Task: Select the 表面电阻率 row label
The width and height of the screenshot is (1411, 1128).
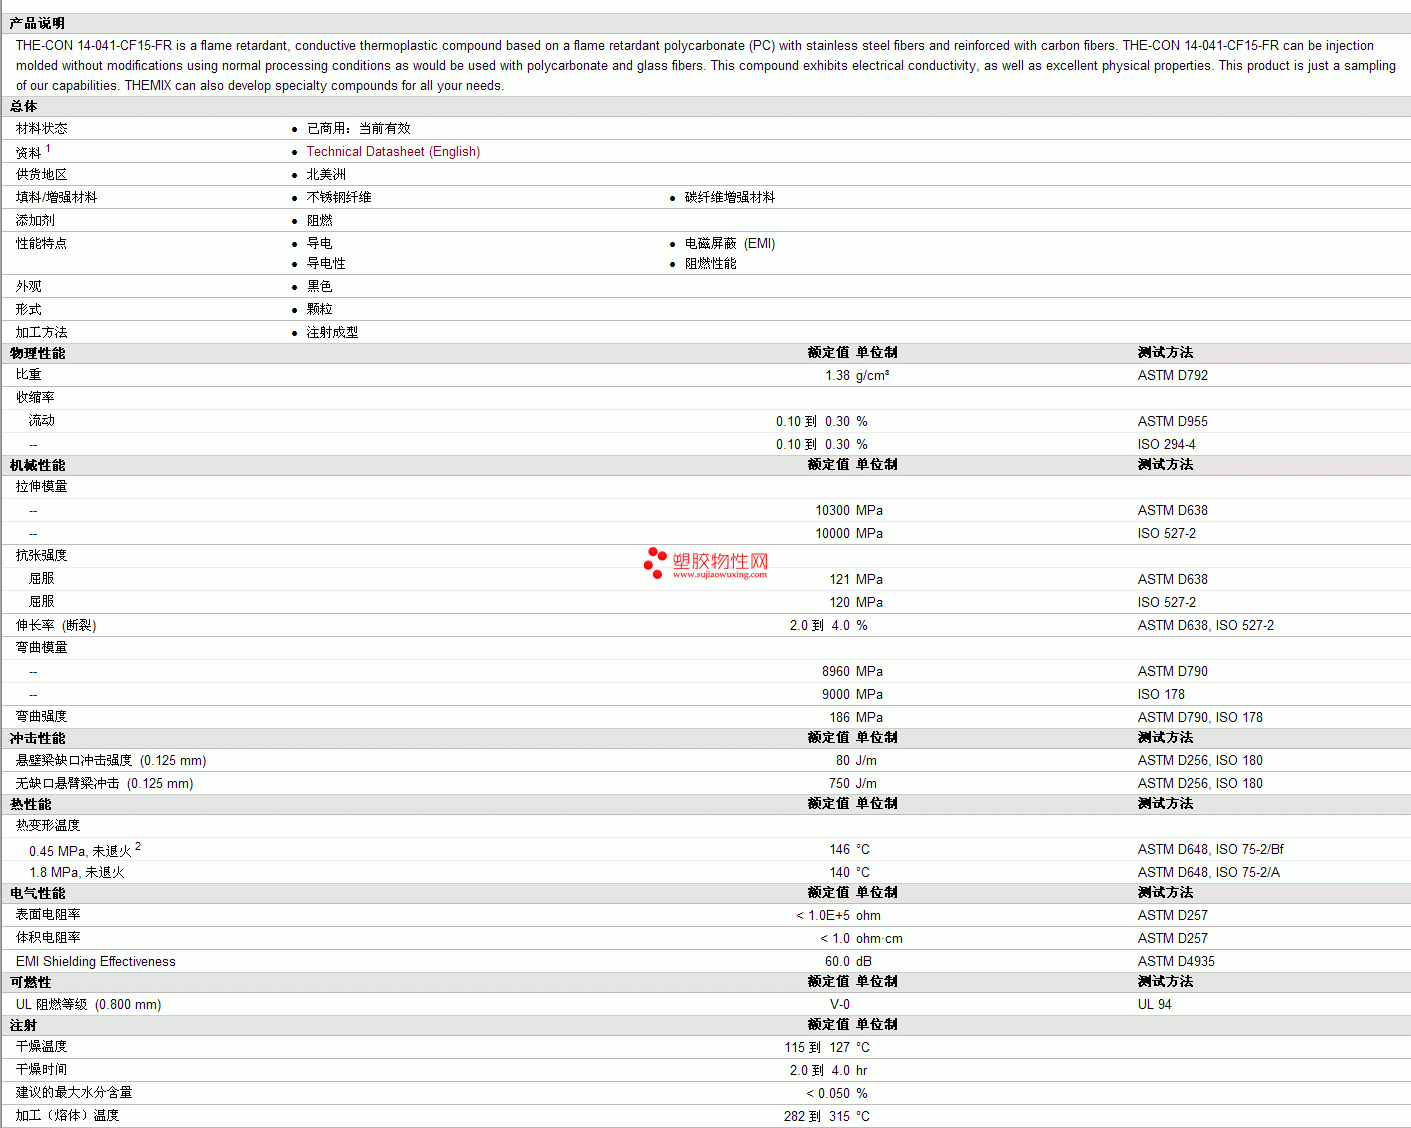Action: pyautogui.click(x=48, y=915)
